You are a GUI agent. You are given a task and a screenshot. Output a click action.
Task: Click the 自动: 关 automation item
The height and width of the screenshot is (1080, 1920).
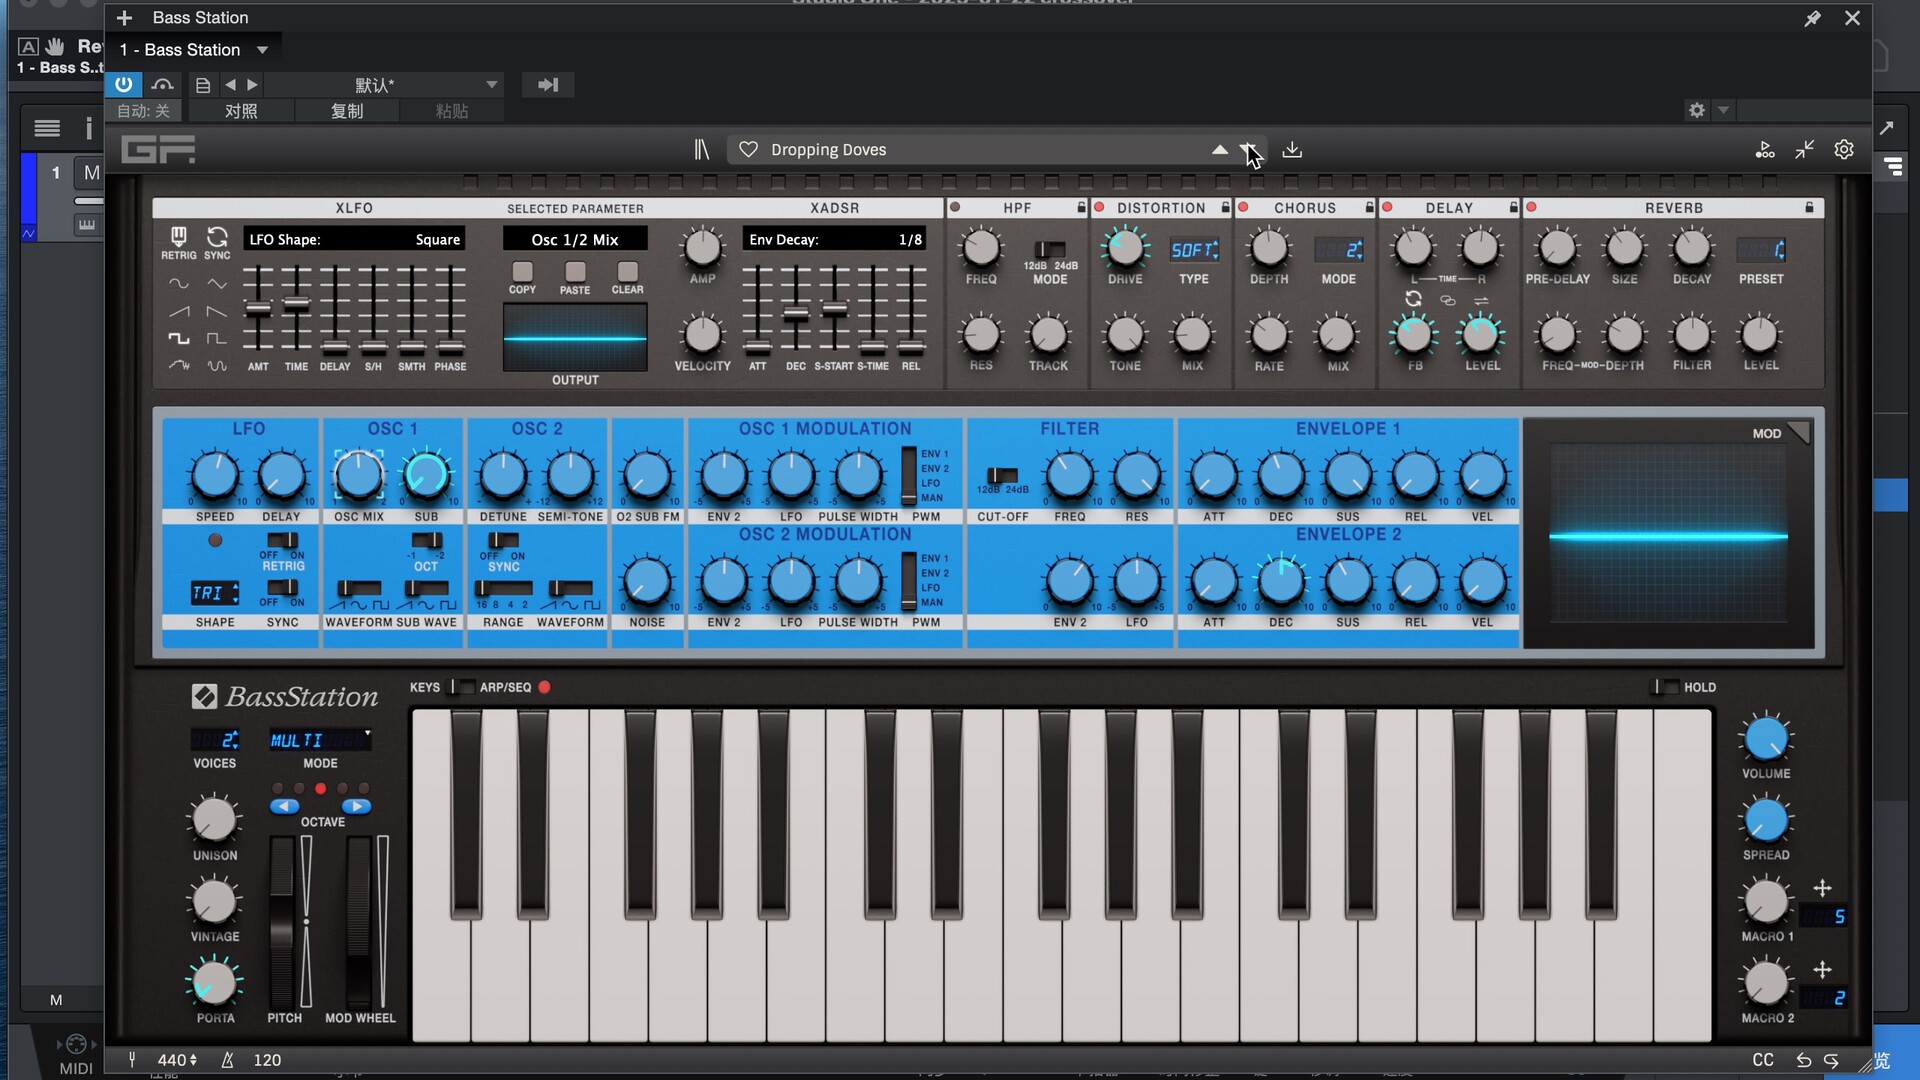143,111
